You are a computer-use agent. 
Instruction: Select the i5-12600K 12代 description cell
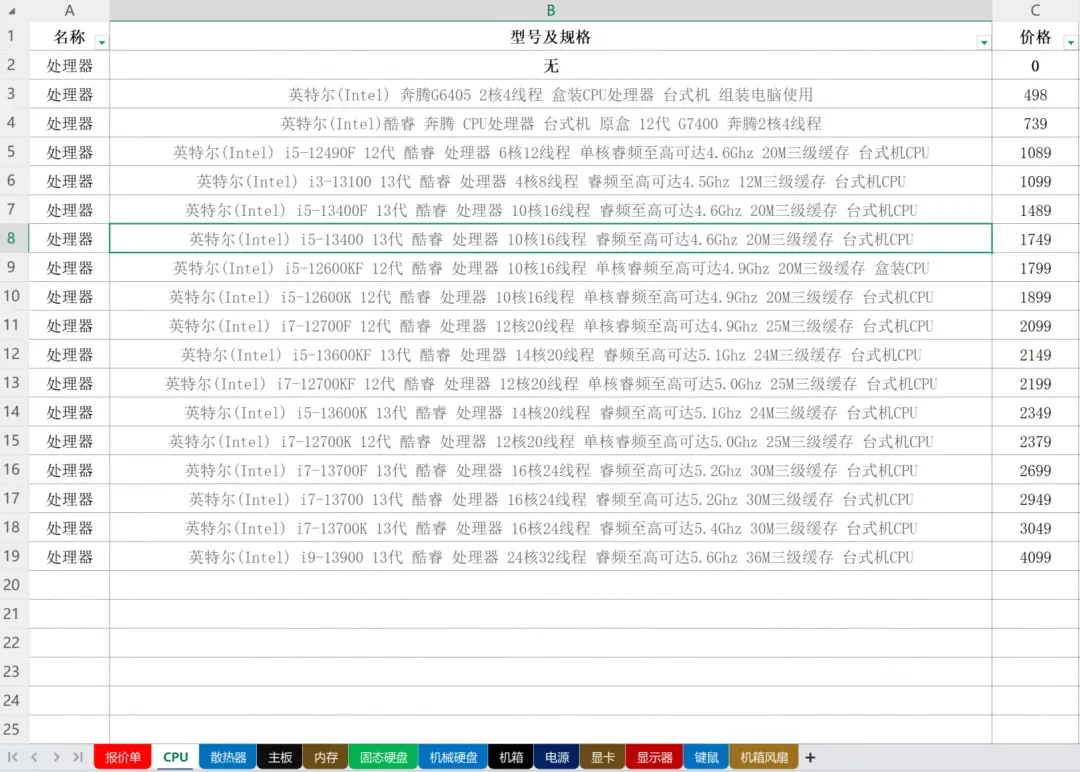[550, 297]
